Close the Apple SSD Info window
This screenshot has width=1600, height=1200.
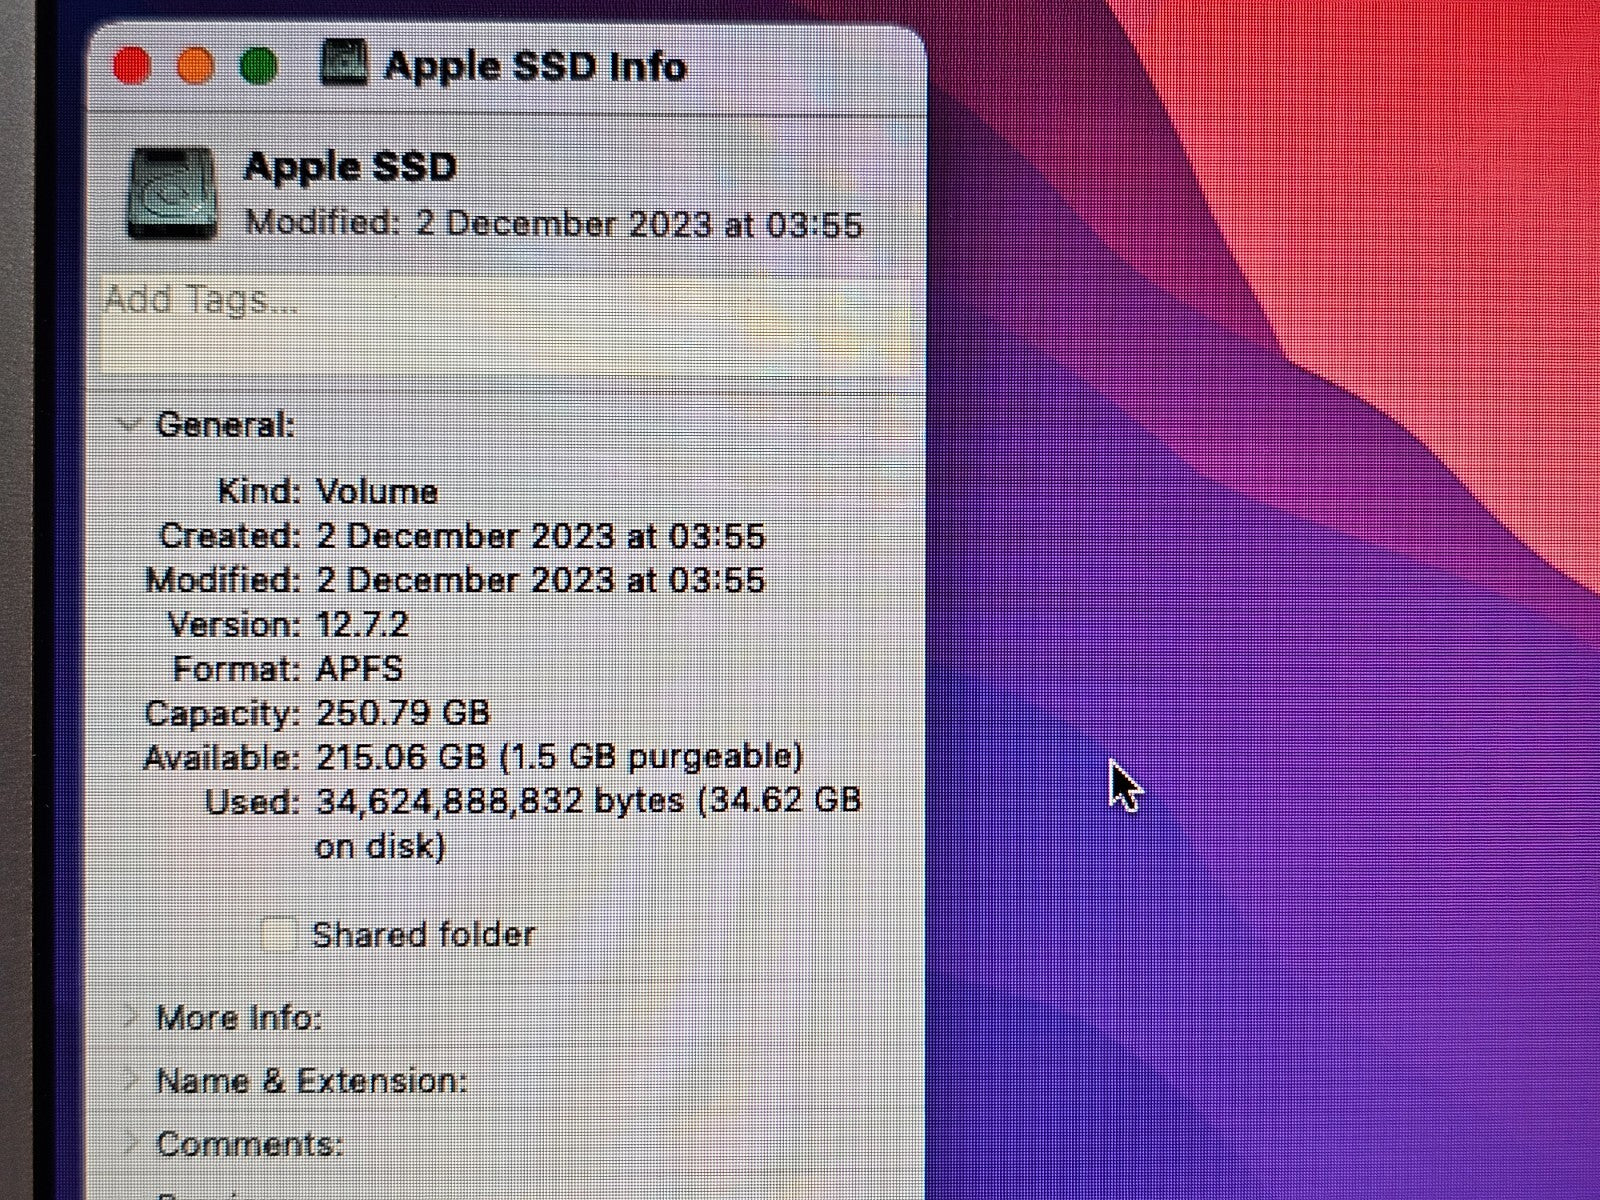(131, 67)
